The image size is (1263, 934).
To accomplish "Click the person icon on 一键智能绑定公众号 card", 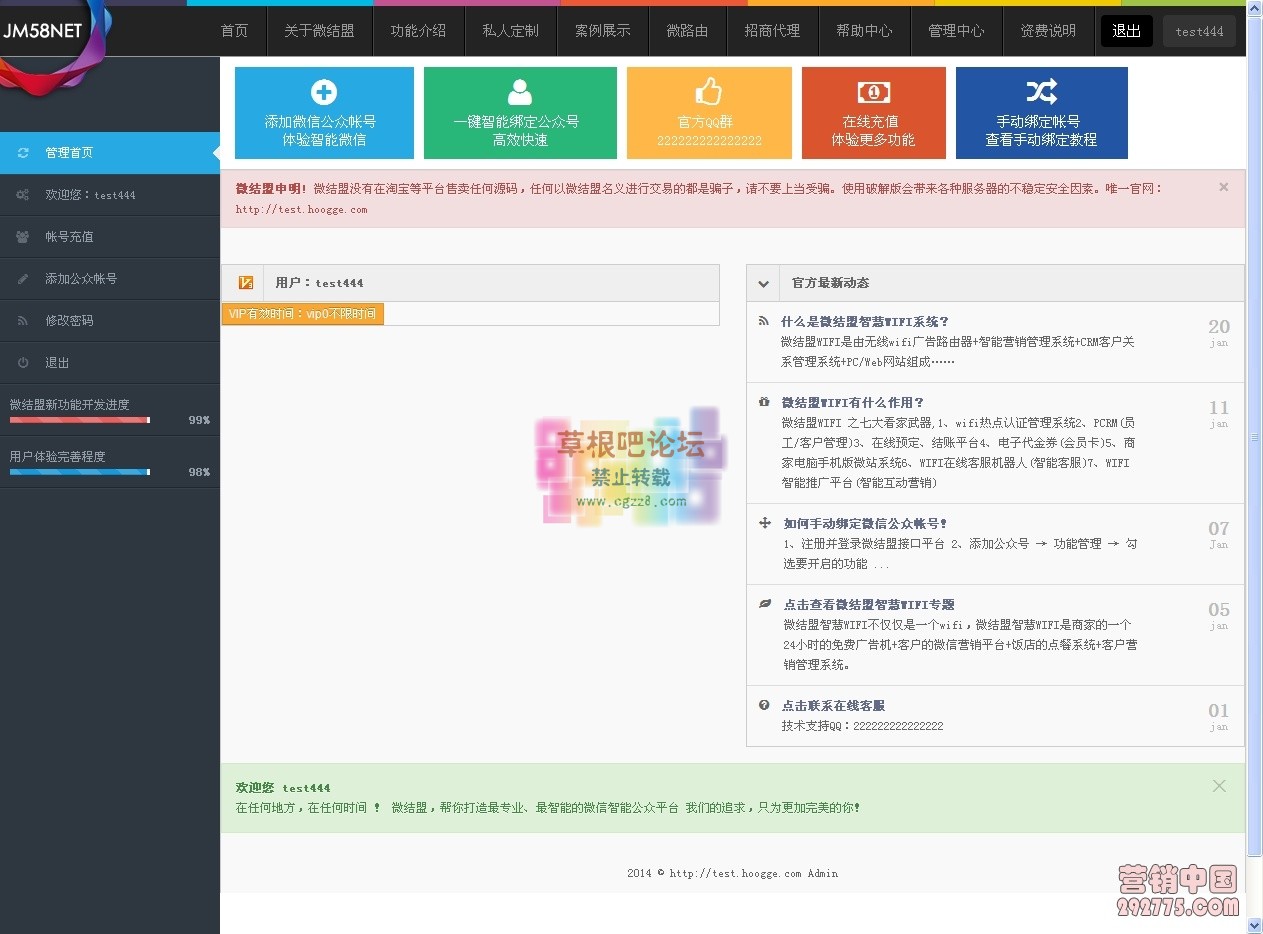I will [520, 92].
